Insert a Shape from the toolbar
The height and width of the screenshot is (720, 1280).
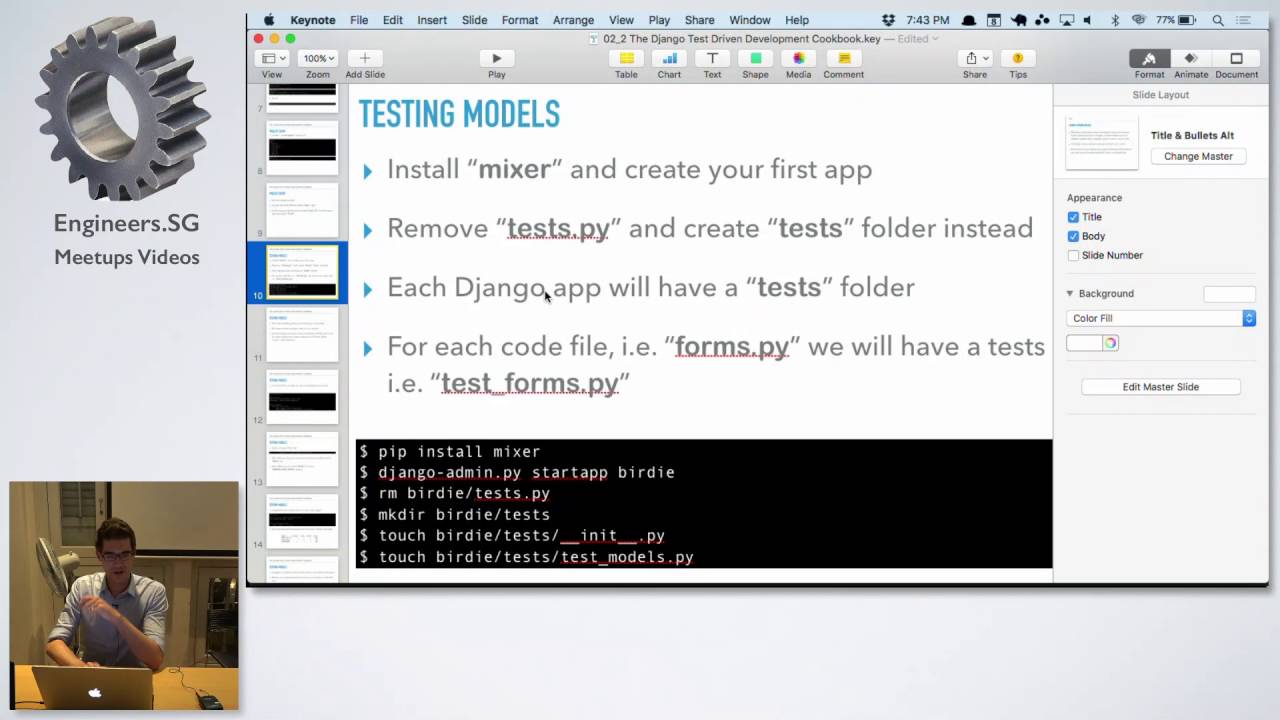pos(755,59)
